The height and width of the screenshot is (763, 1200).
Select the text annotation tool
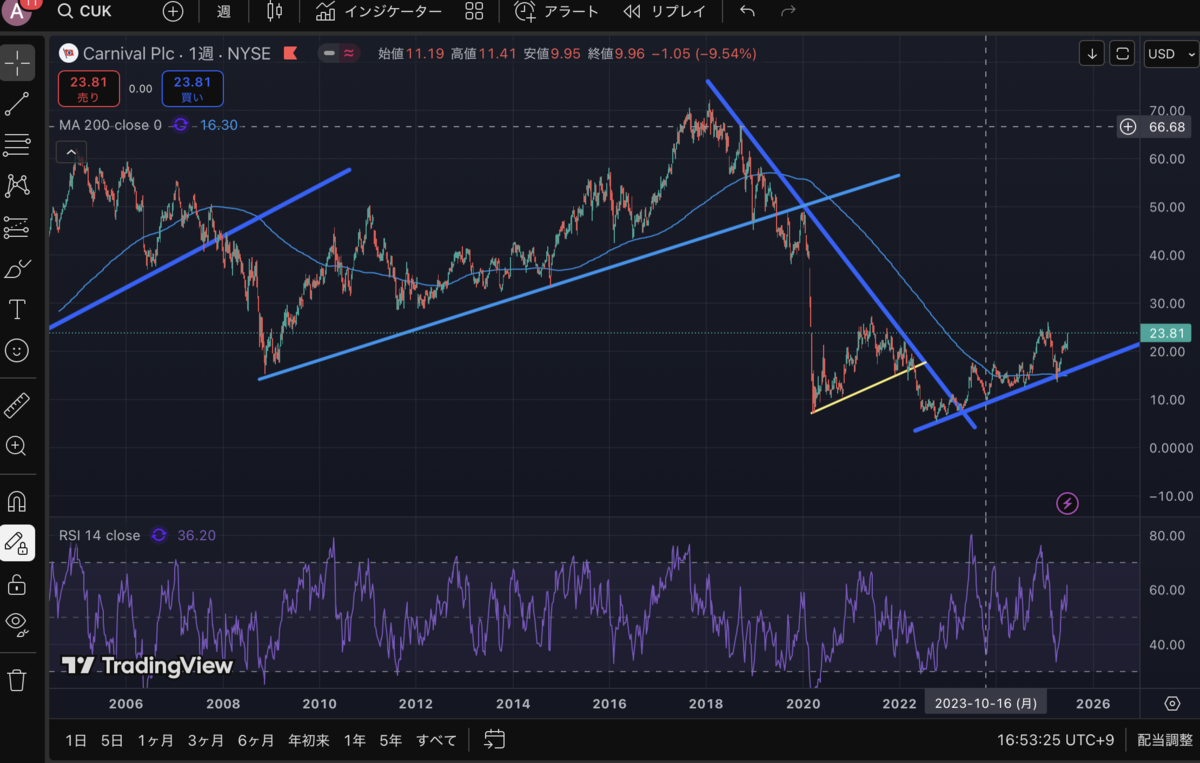(17, 309)
